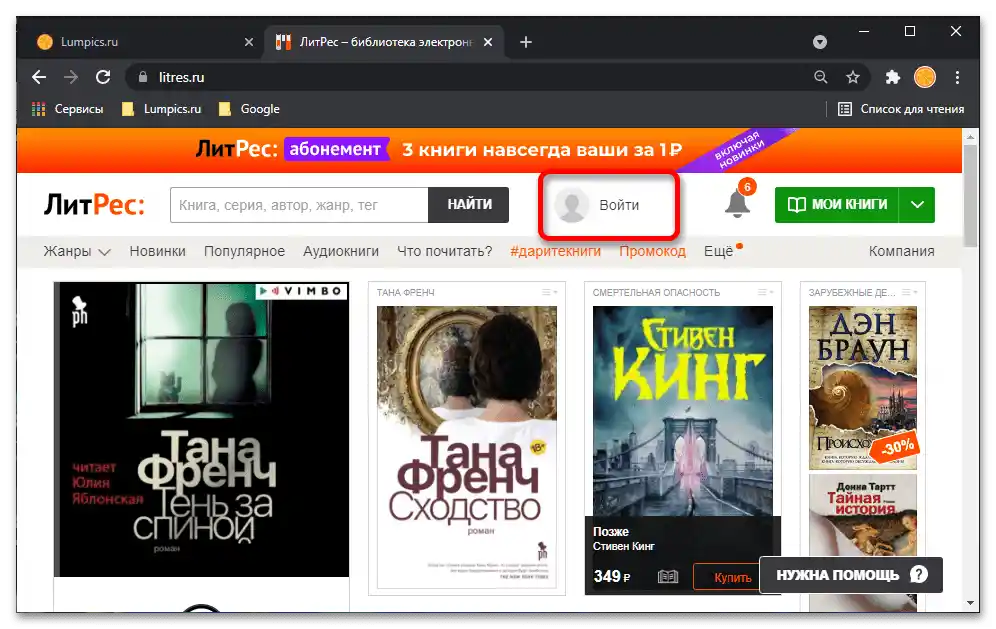The height and width of the screenshot is (629, 996).
Task: Click the СМЕРТЕЛЬНАЯ ОПАСНОСТЬ heading
Action: click(656, 293)
